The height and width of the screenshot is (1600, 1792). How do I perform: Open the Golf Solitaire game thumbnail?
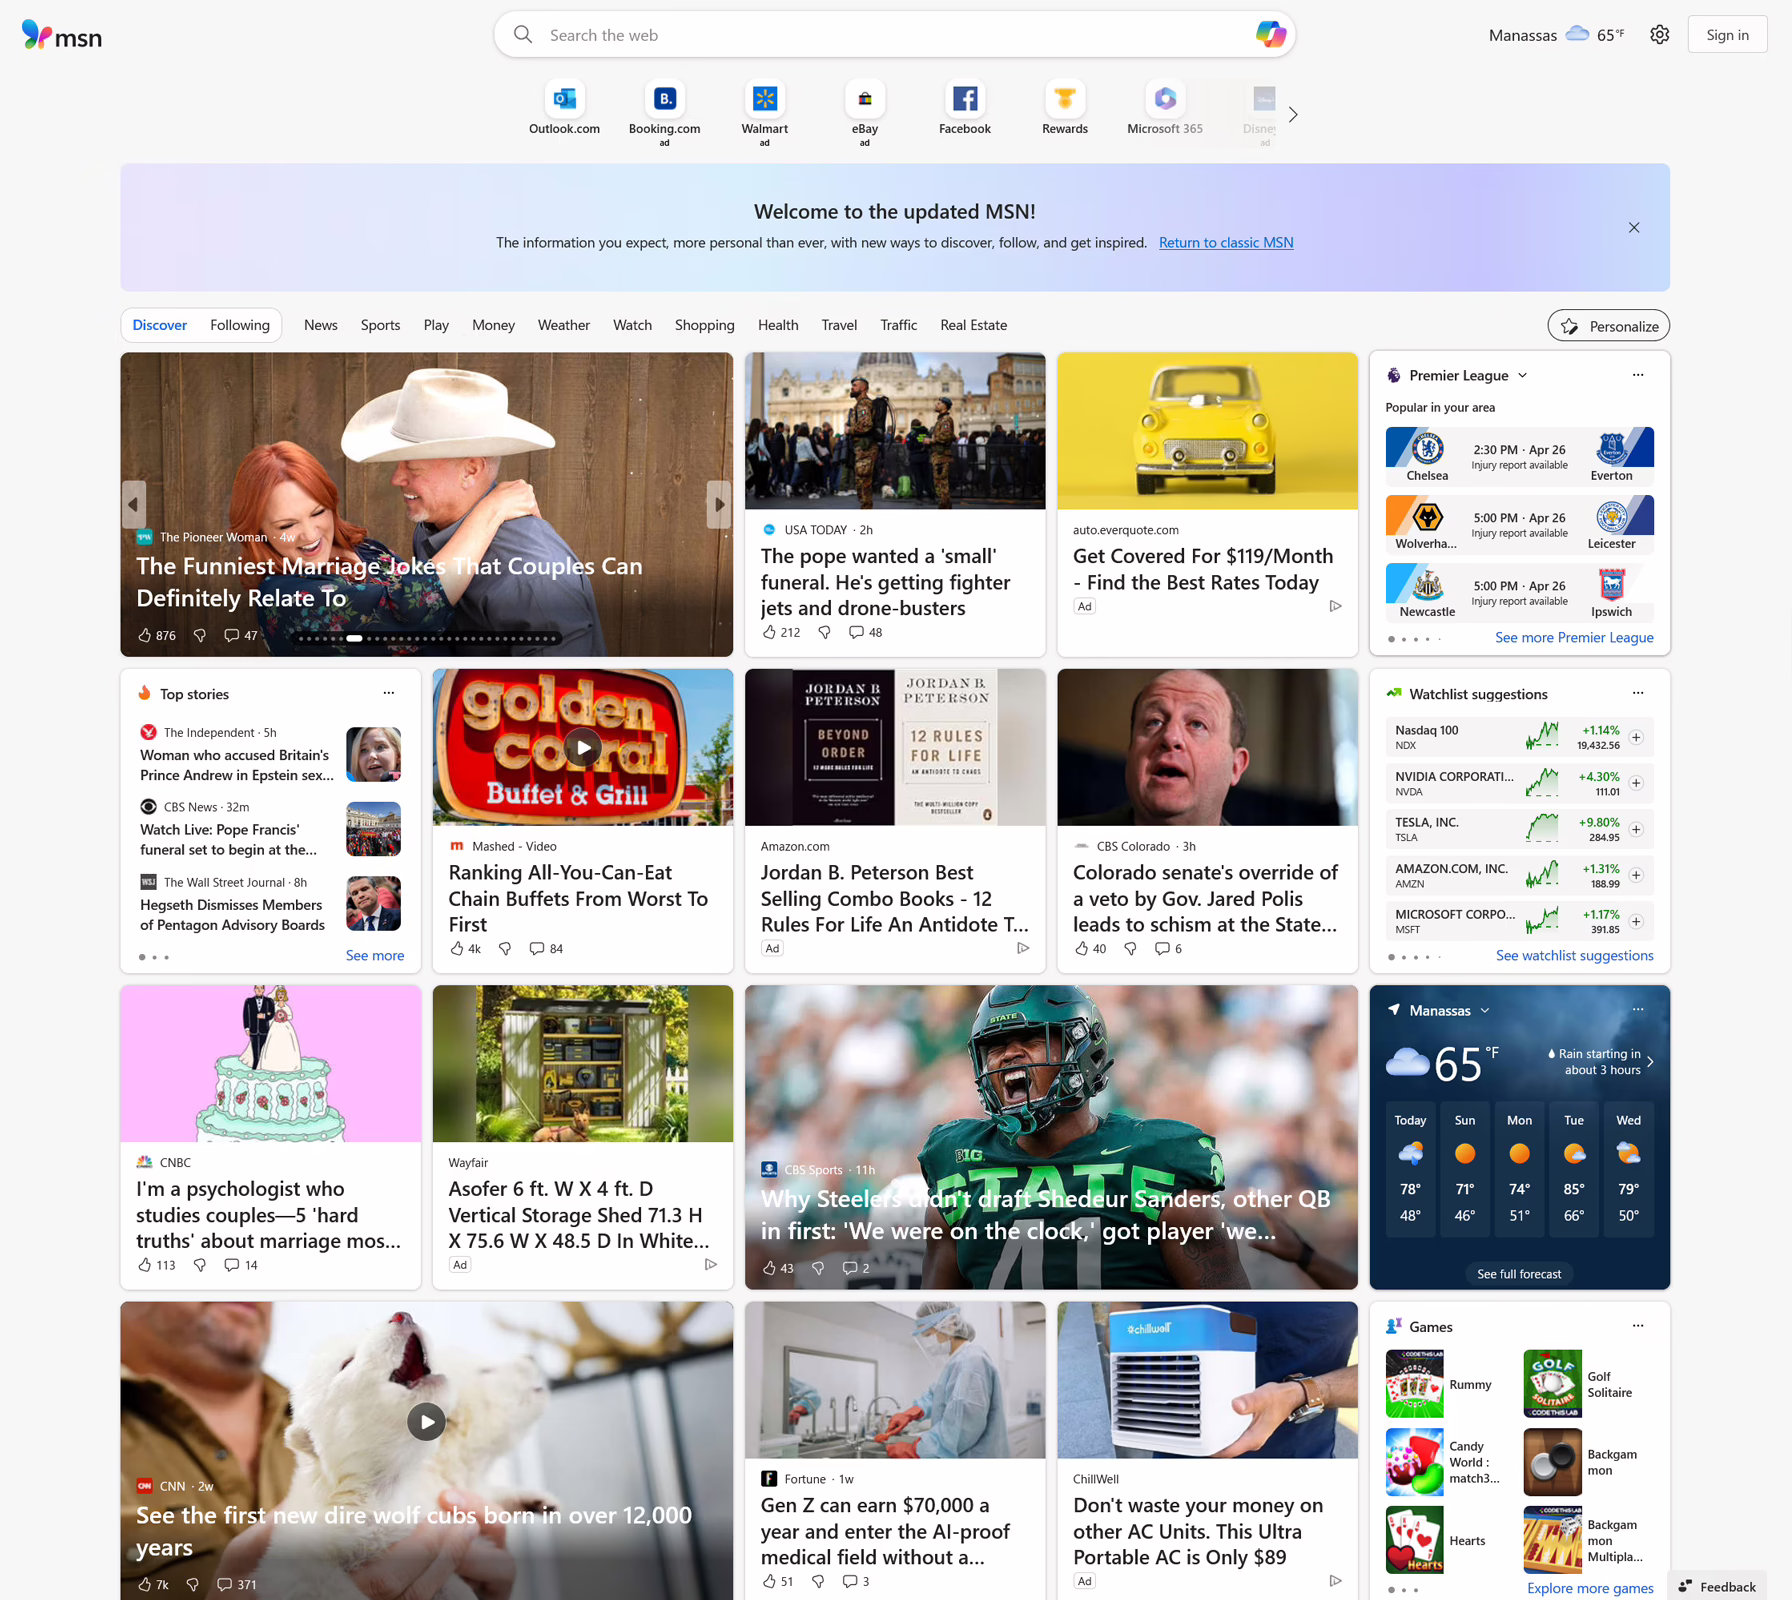point(1552,1385)
